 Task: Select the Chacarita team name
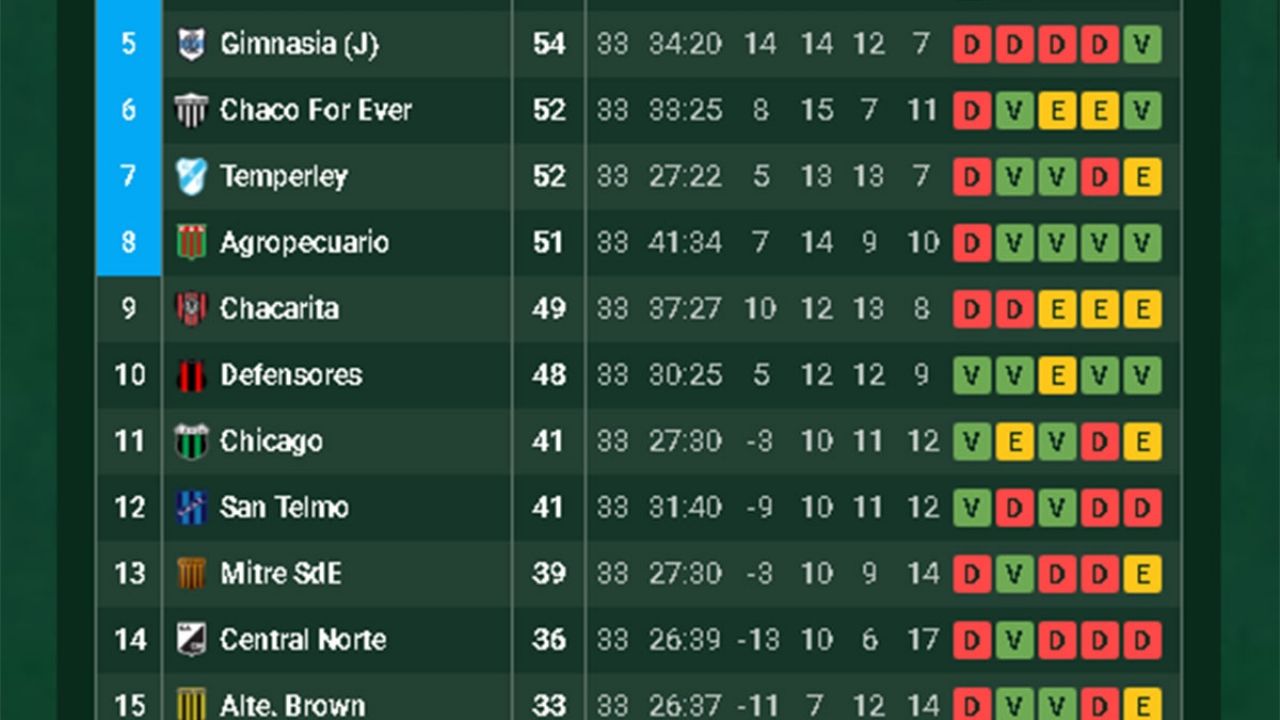[279, 308]
